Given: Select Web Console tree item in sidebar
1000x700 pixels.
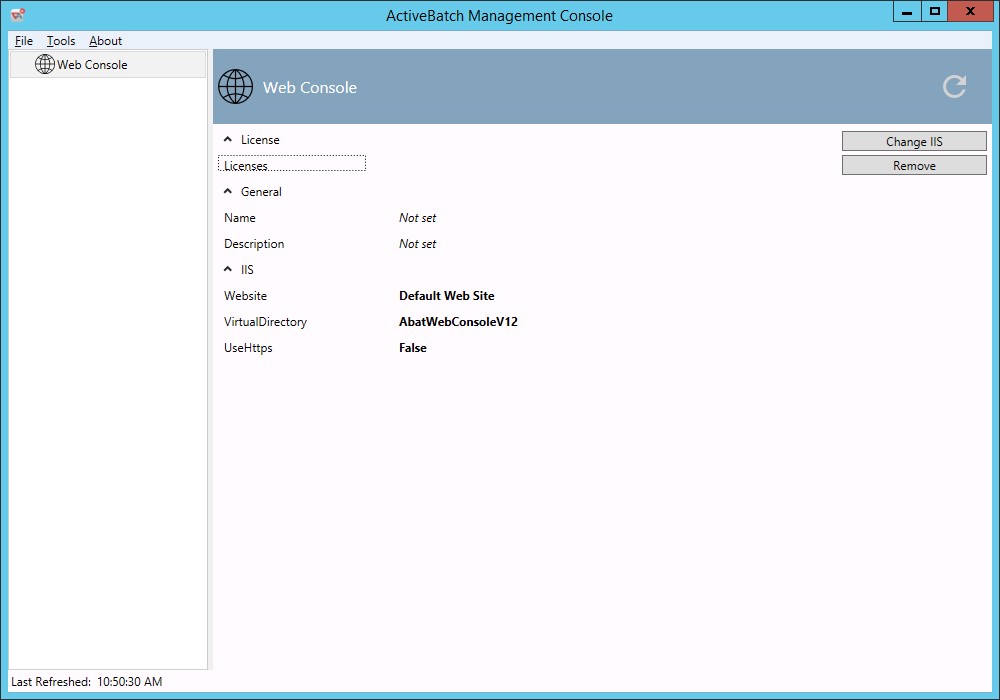Looking at the screenshot, I should point(108,64).
